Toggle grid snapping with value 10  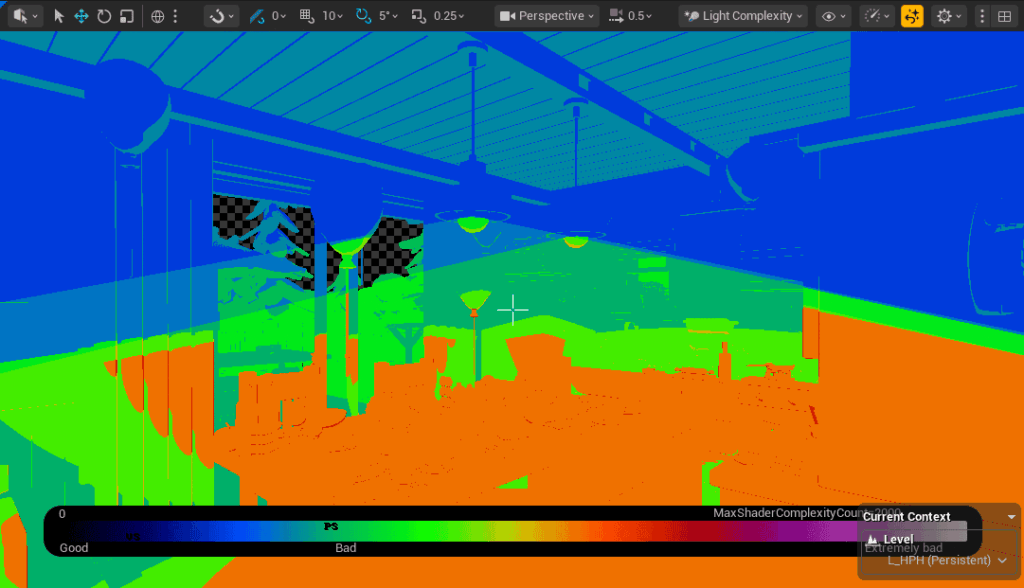tap(320, 16)
